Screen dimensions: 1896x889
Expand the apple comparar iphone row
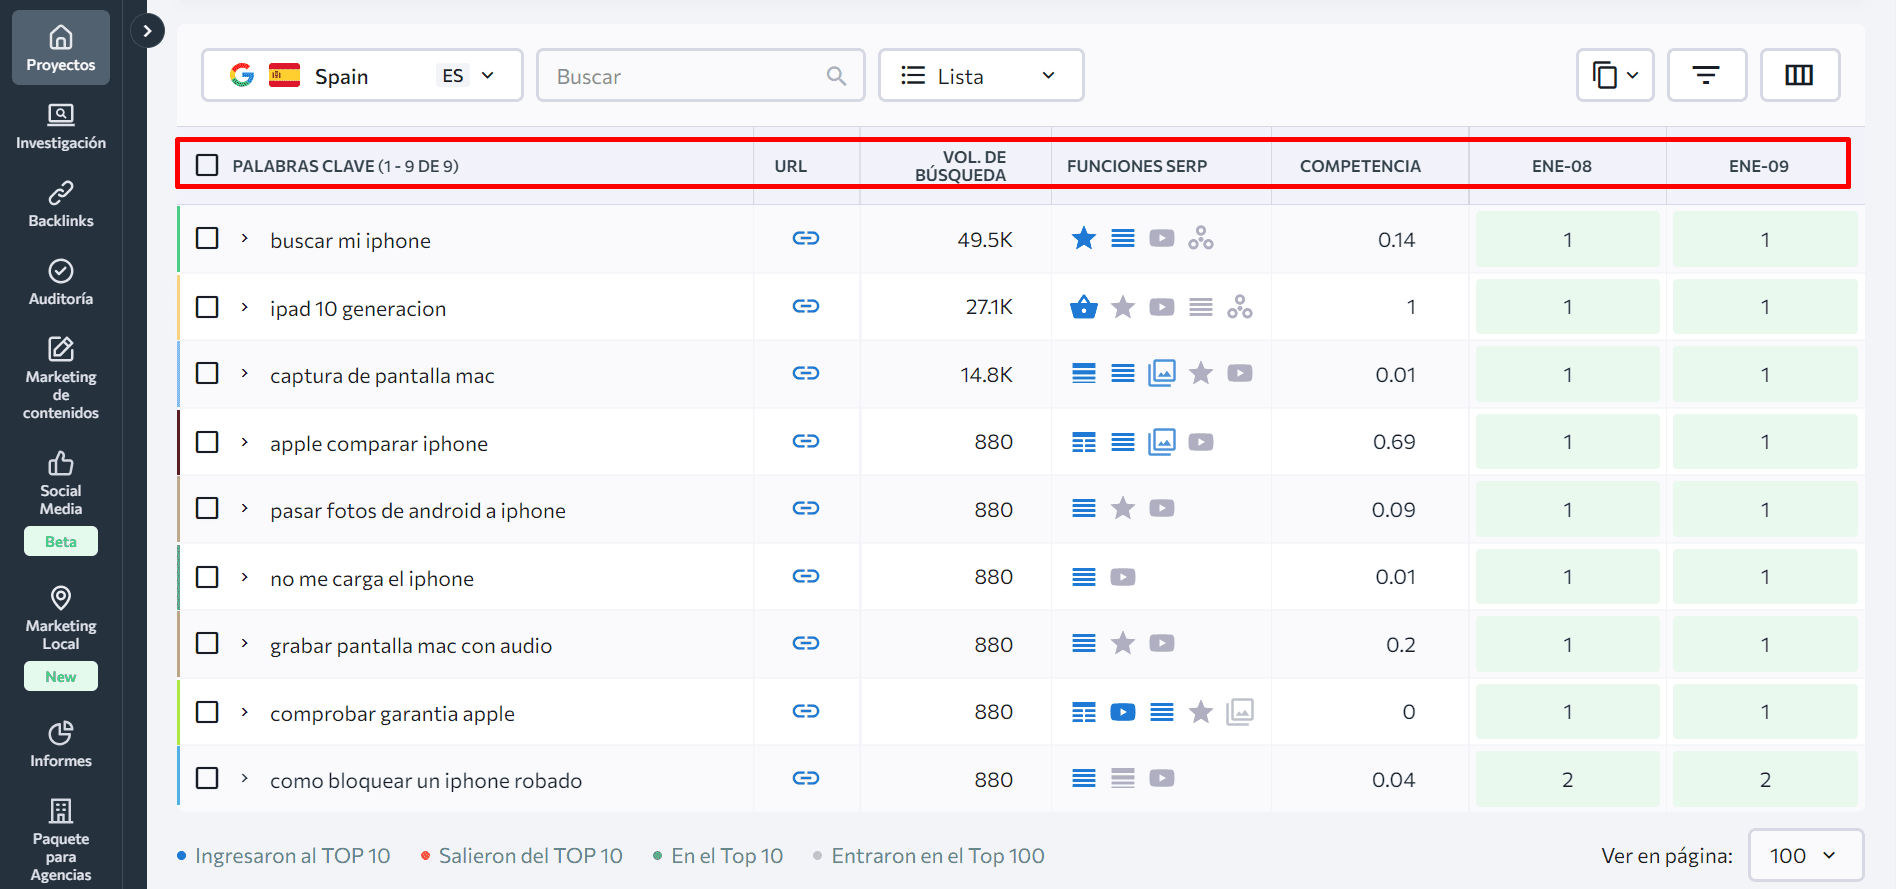tap(244, 442)
